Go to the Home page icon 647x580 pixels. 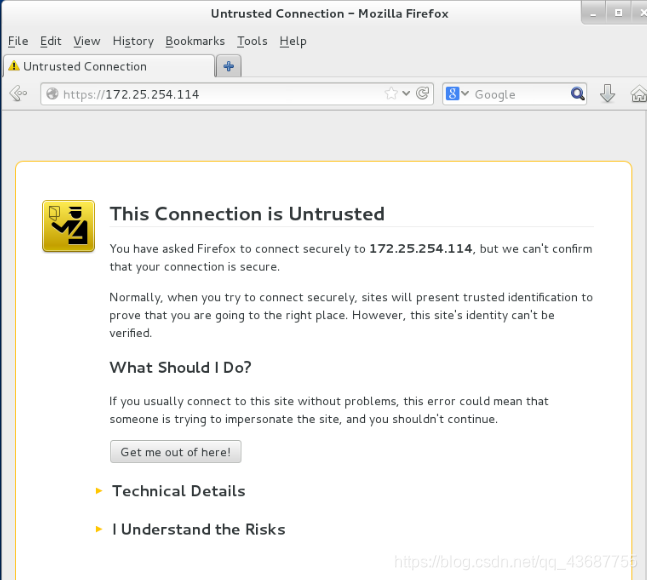639,94
